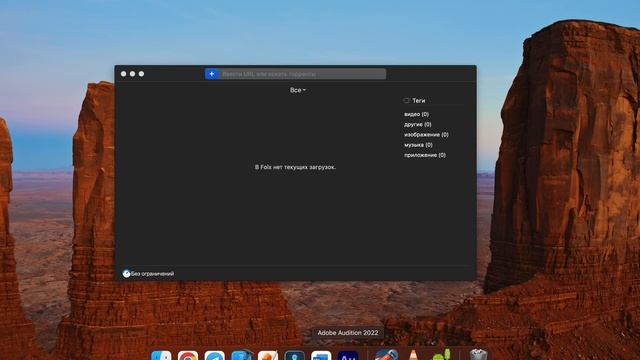Close the Folx window
The width and height of the screenshot is (640, 360).
coord(124,74)
